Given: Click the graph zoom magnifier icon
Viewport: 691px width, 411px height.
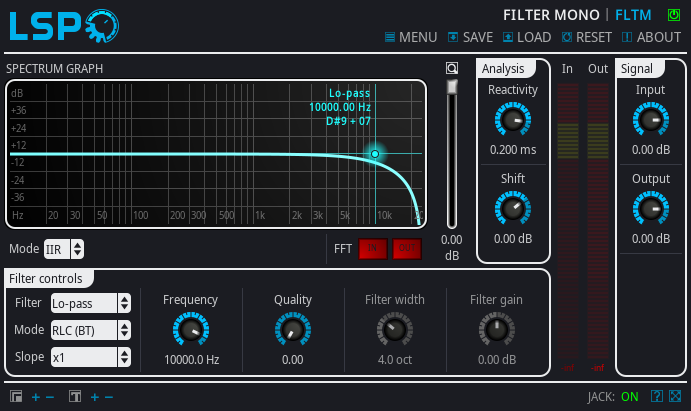Looking at the screenshot, I should [x=452, y=69].
